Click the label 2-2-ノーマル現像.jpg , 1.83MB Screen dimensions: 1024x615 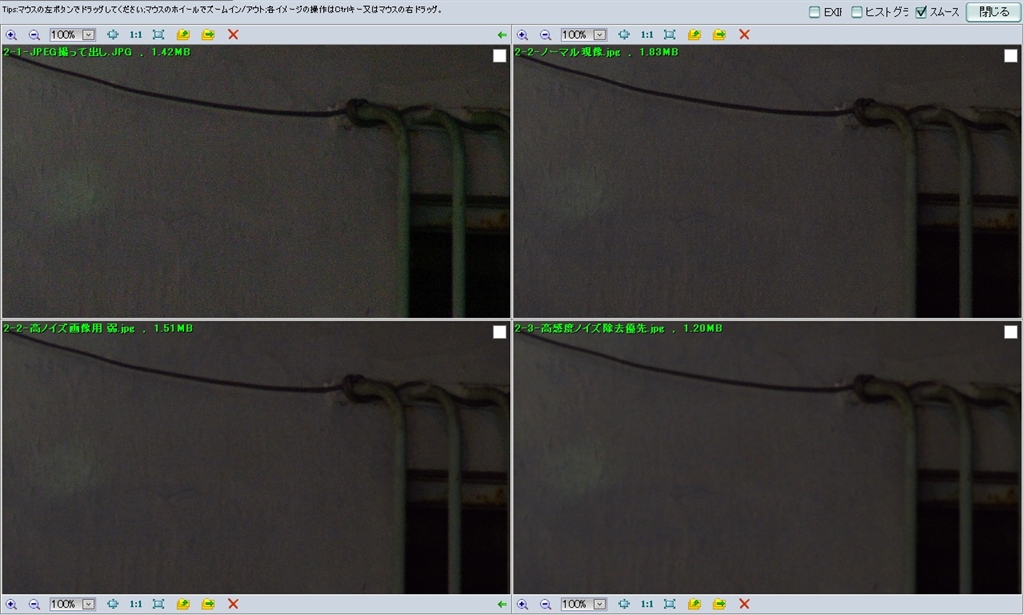pyautogui.click(x=596, y=52)
